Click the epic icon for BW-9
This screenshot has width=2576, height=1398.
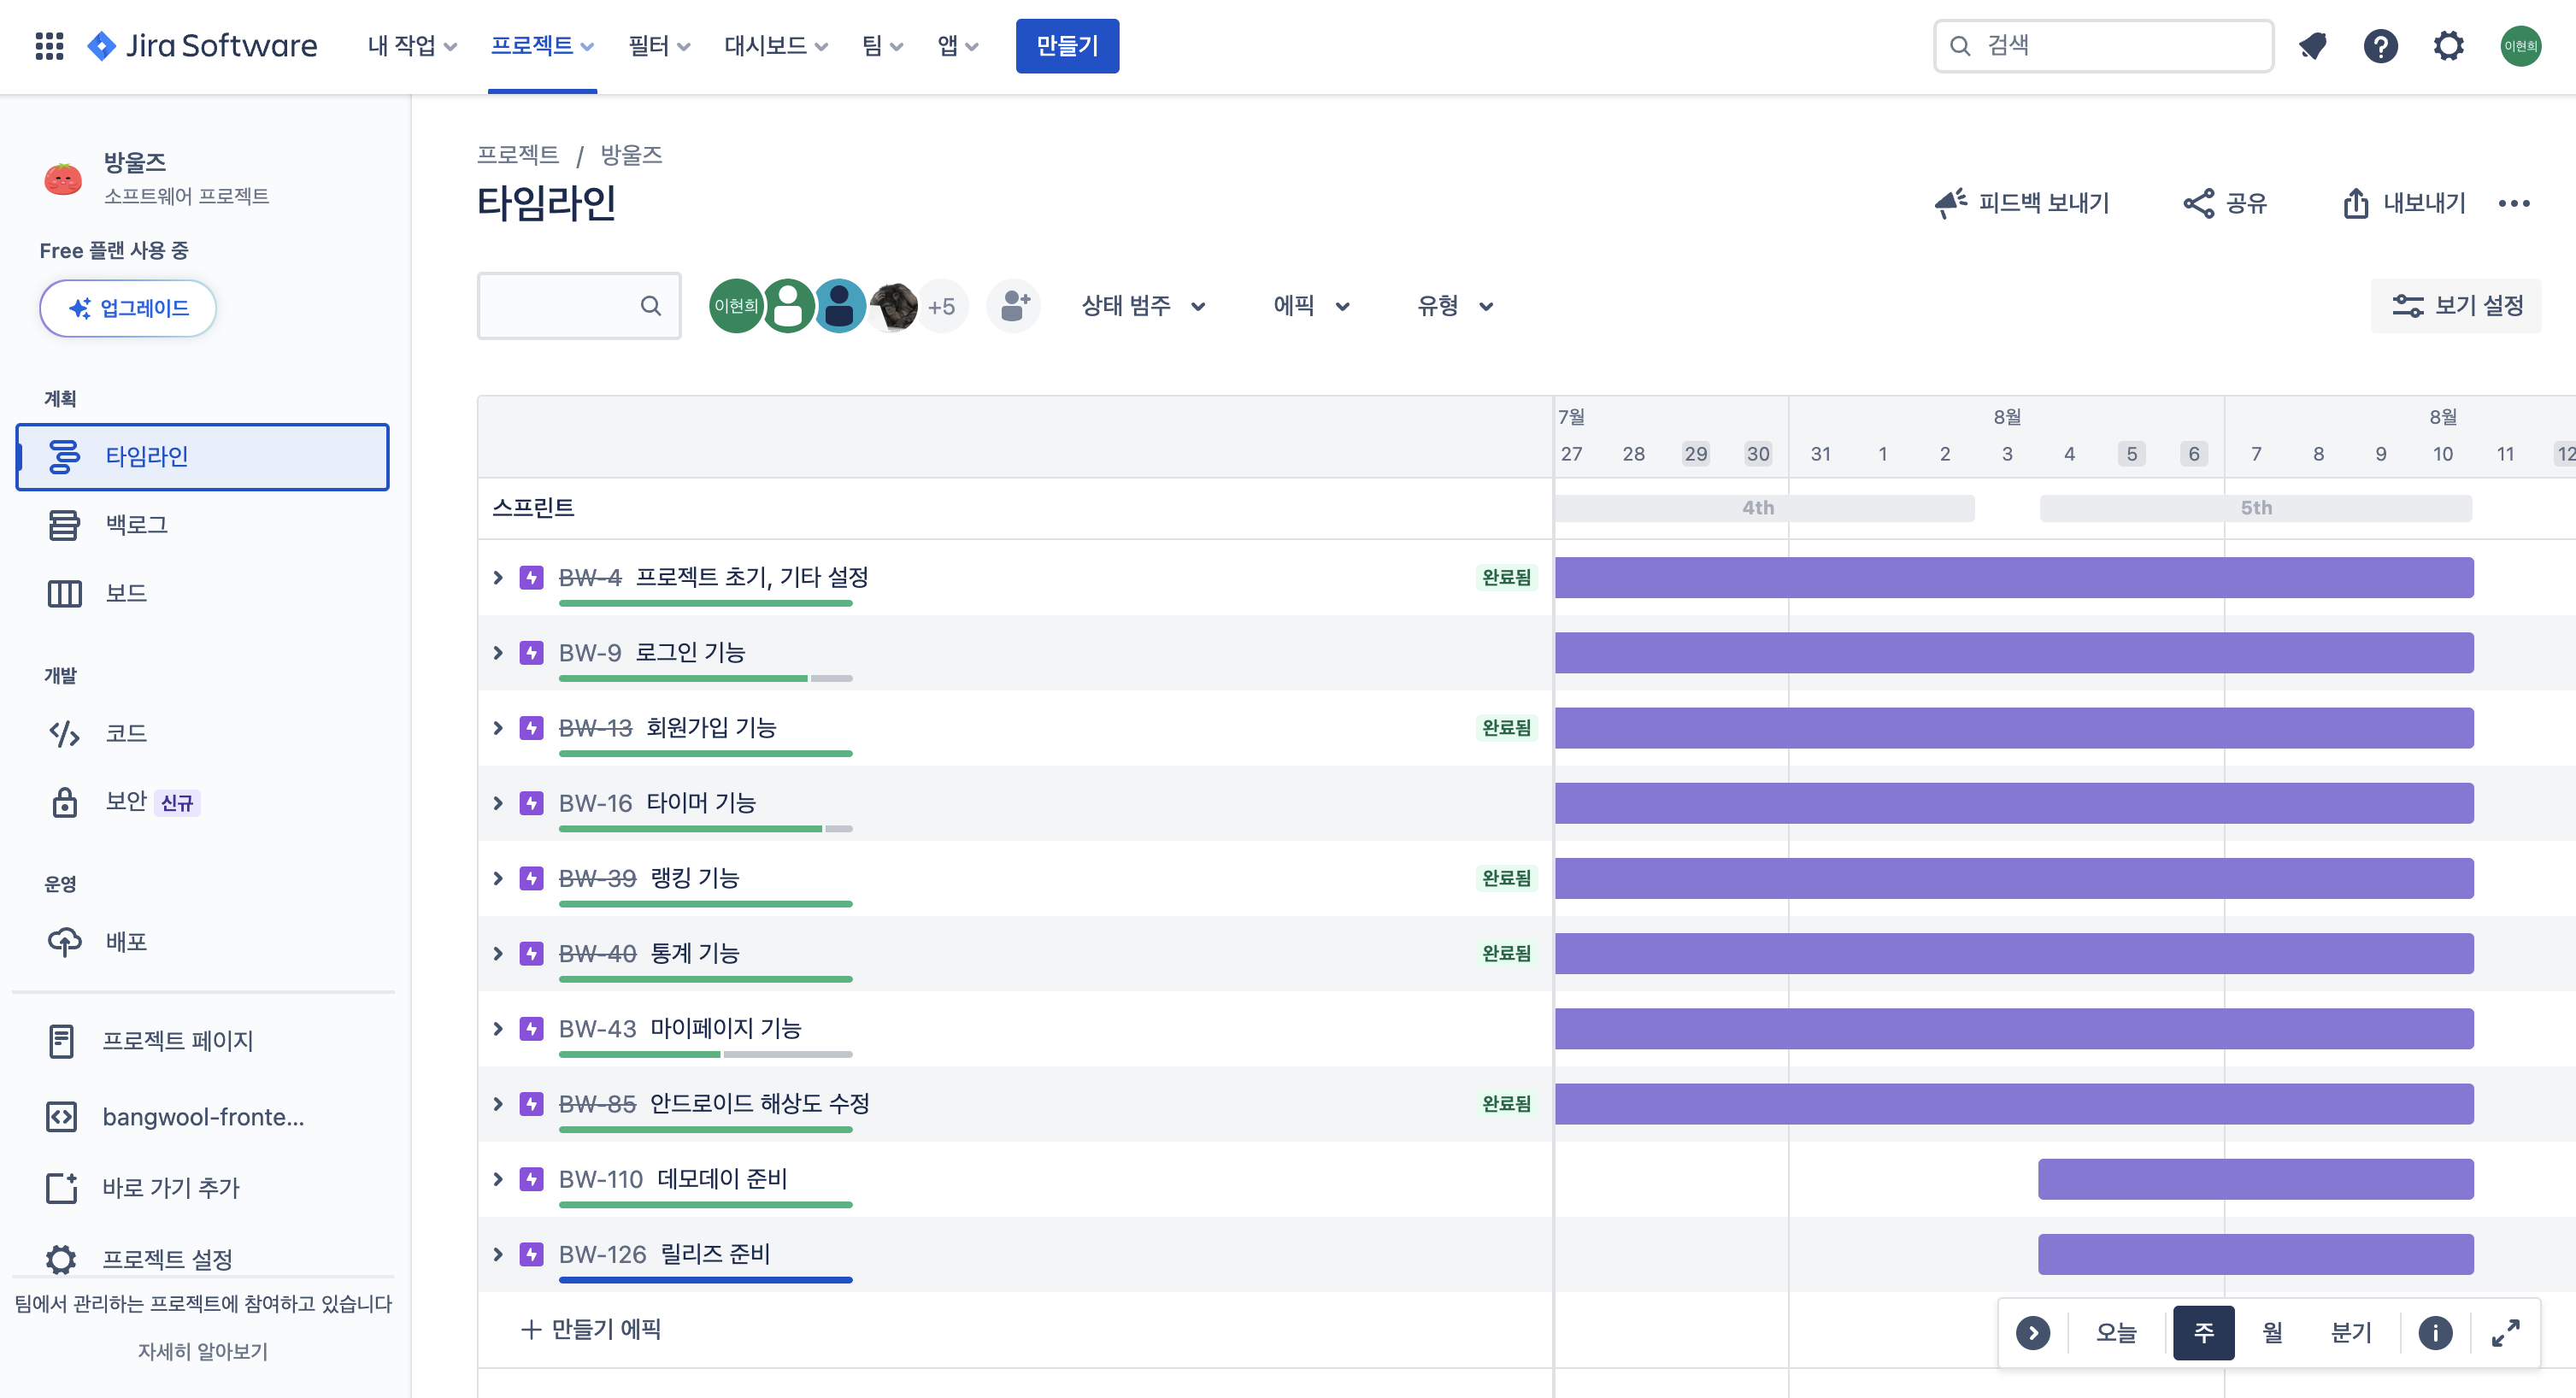pyautogui.click(x=532, y=653)
